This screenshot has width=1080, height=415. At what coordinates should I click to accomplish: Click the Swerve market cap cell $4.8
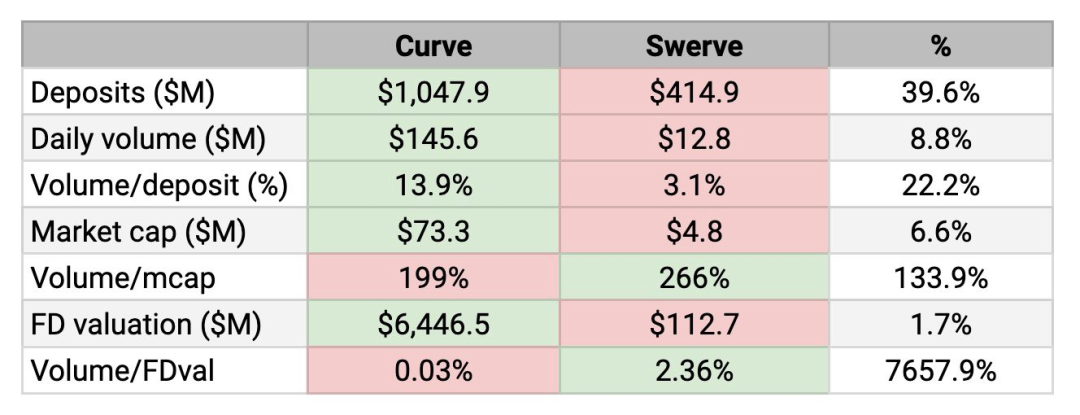694,231
